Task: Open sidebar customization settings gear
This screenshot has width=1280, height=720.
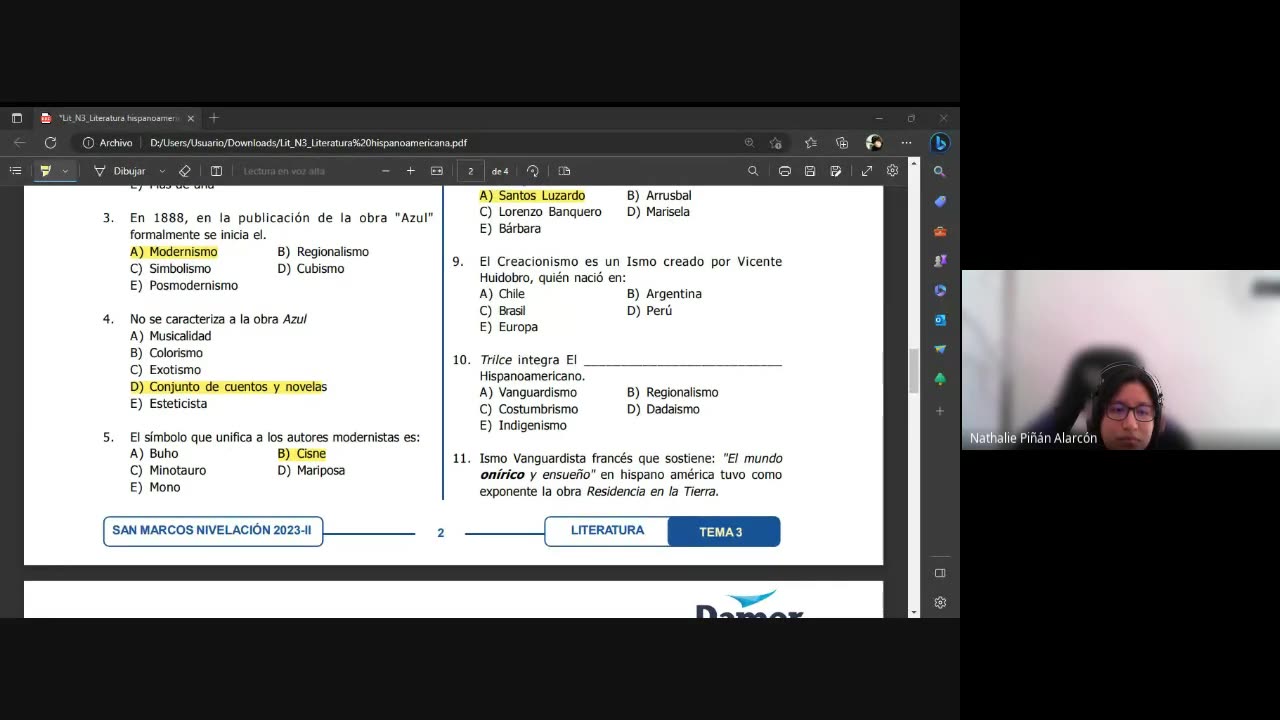Action: pos(940,602)
